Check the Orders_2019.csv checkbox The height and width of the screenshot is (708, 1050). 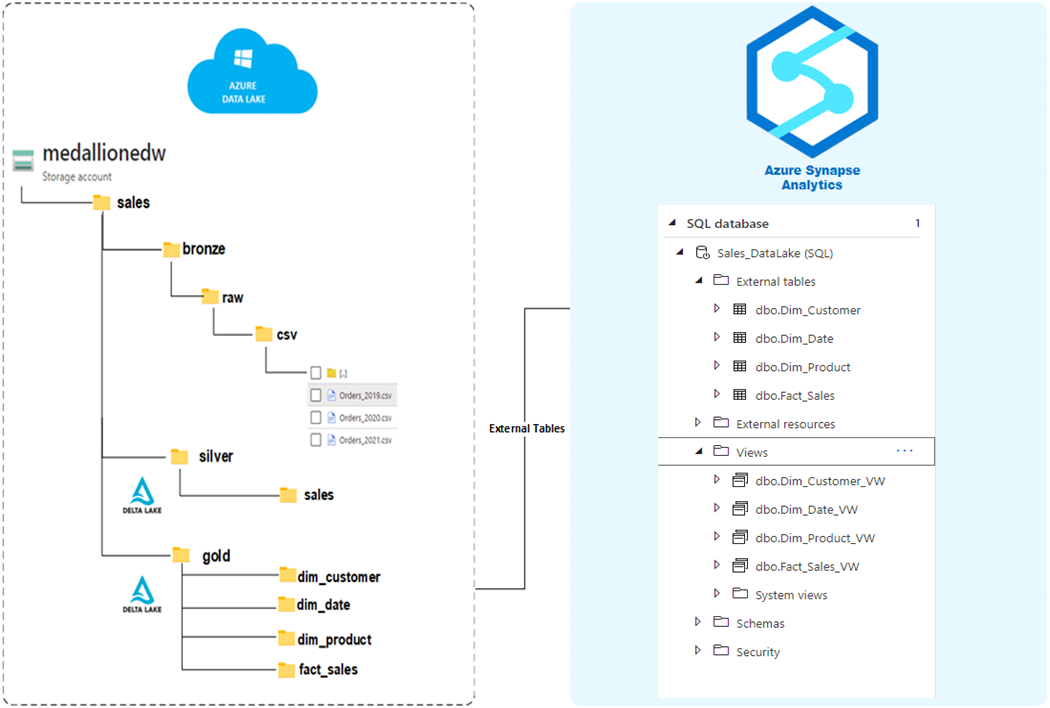315,395
